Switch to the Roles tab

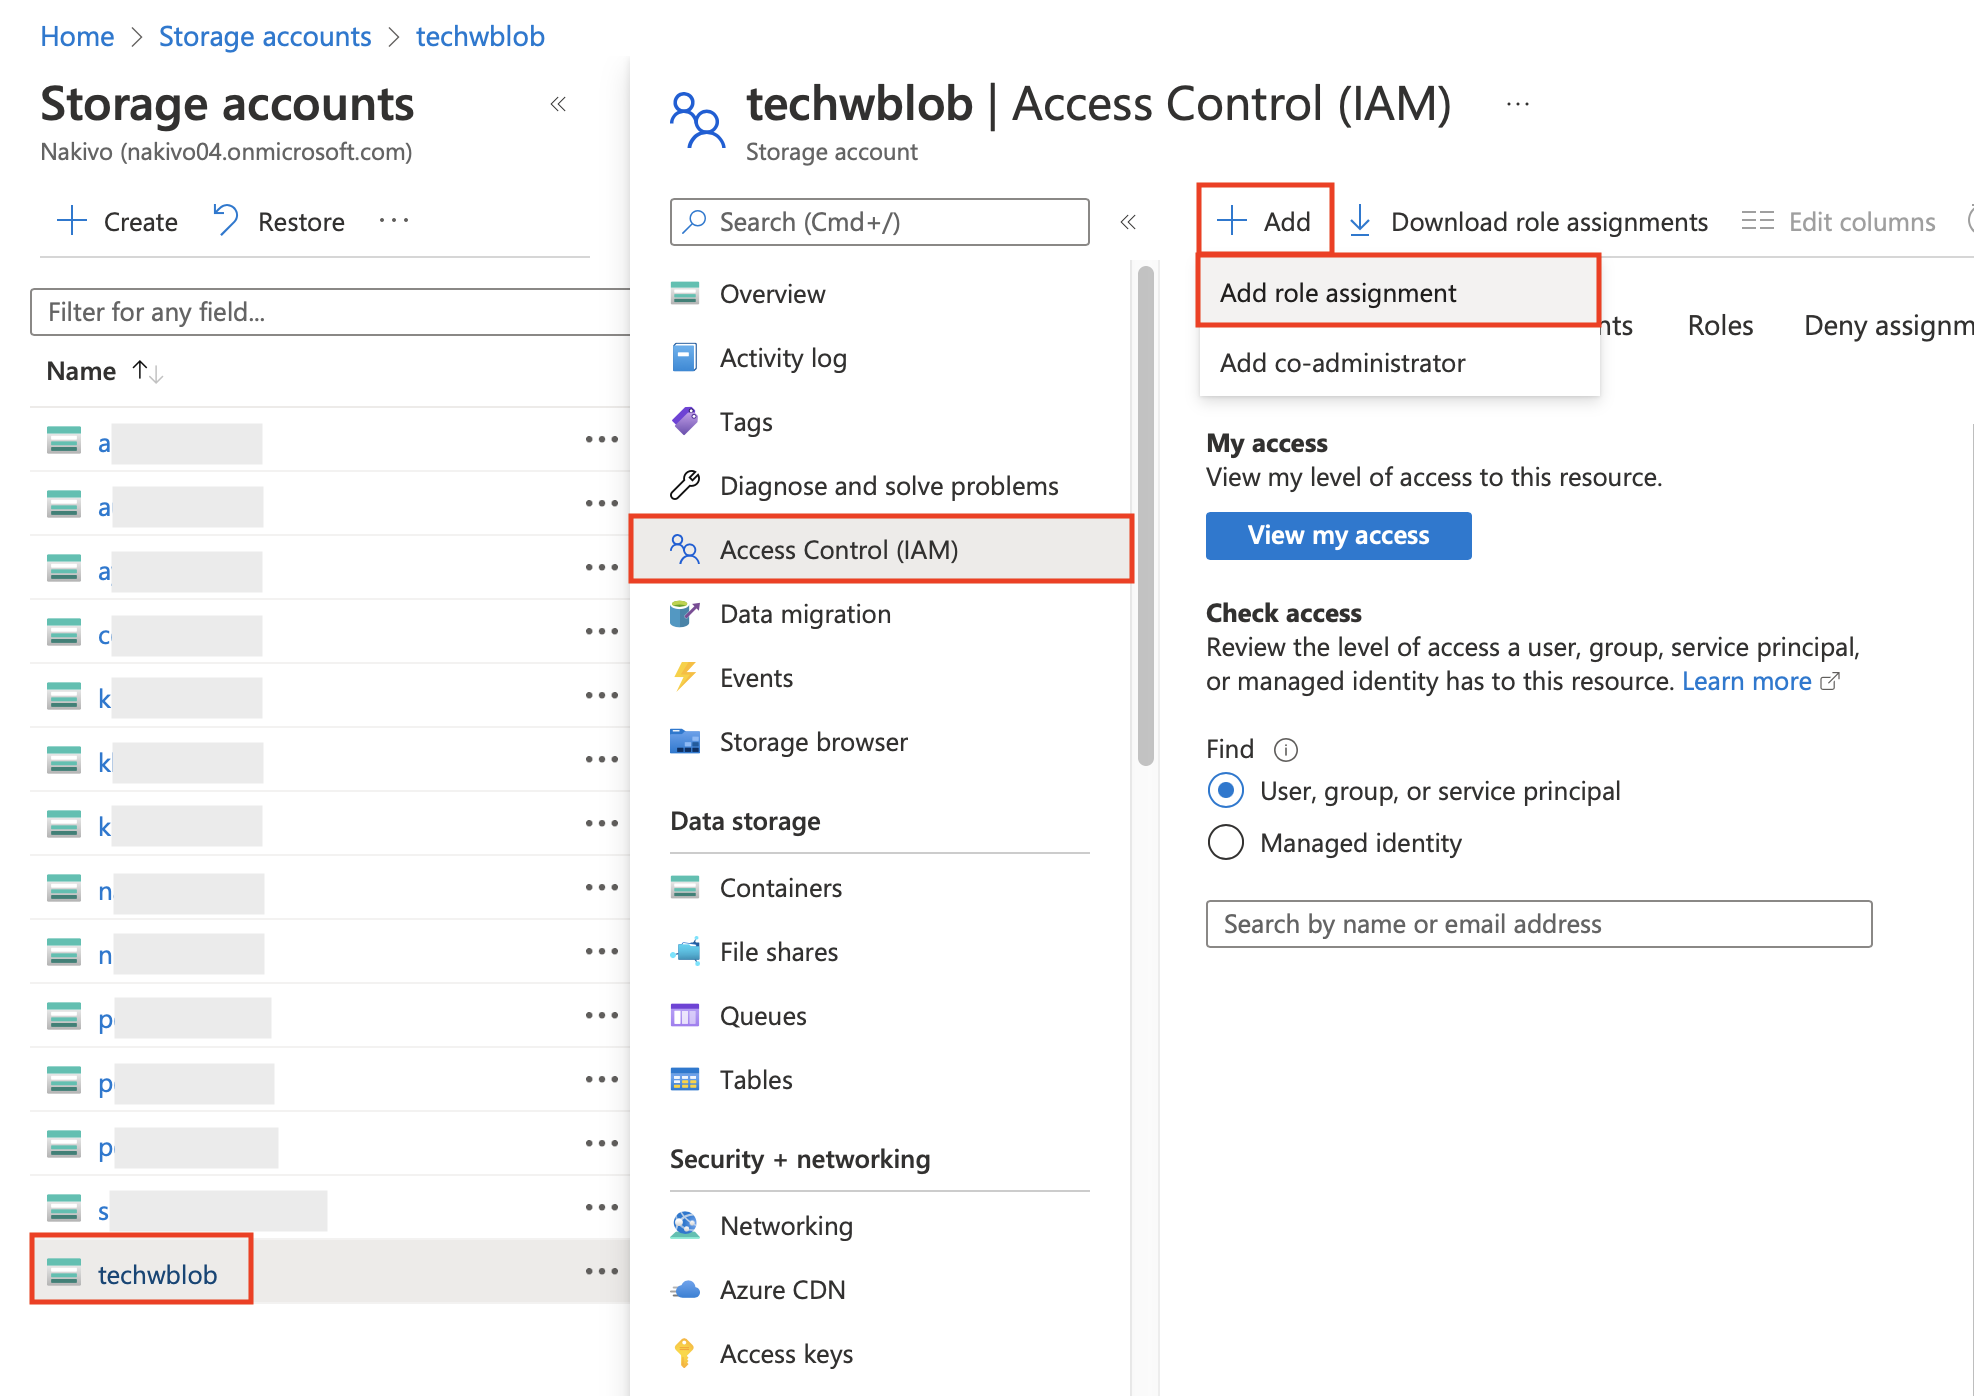[x=1718, y=324]
